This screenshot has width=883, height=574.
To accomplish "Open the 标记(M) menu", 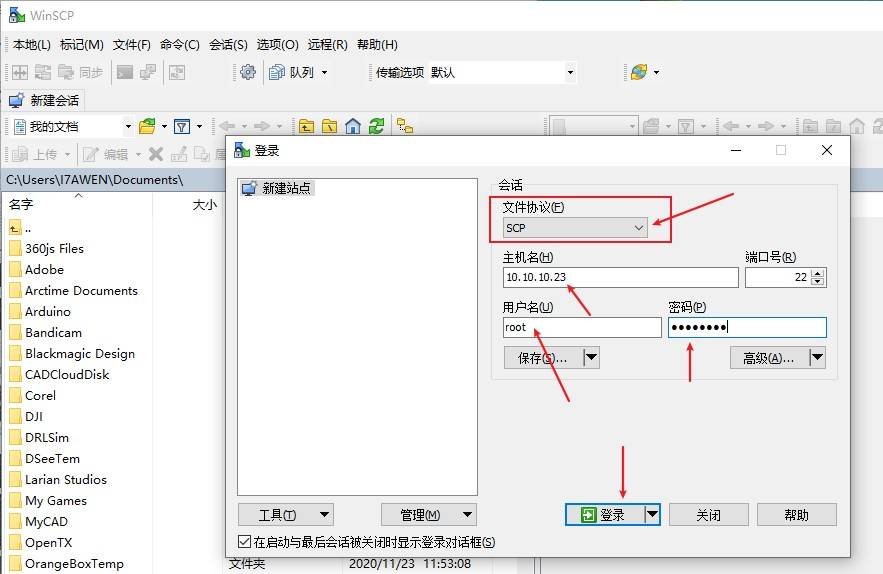I will (x=82, y=45).
